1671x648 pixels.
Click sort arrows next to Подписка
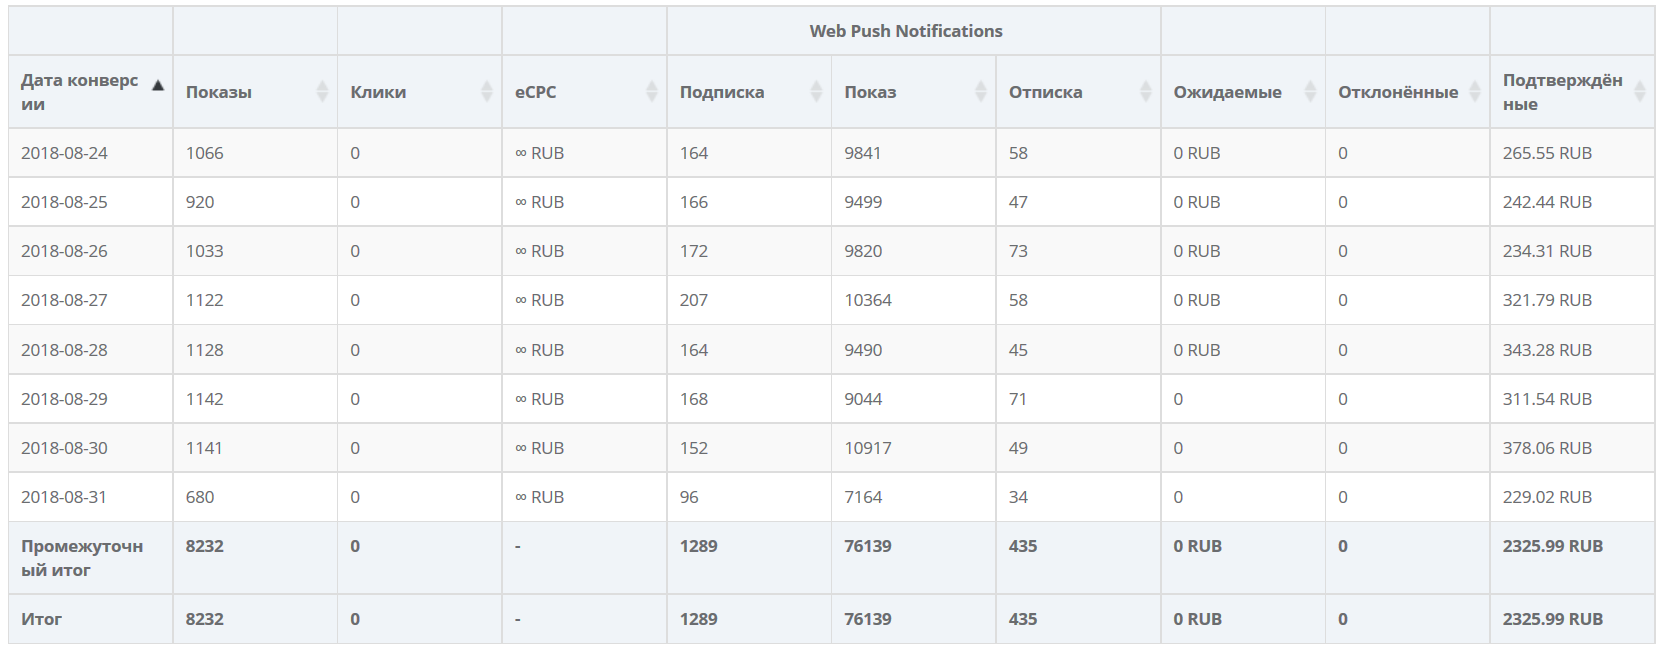(816, 92)
